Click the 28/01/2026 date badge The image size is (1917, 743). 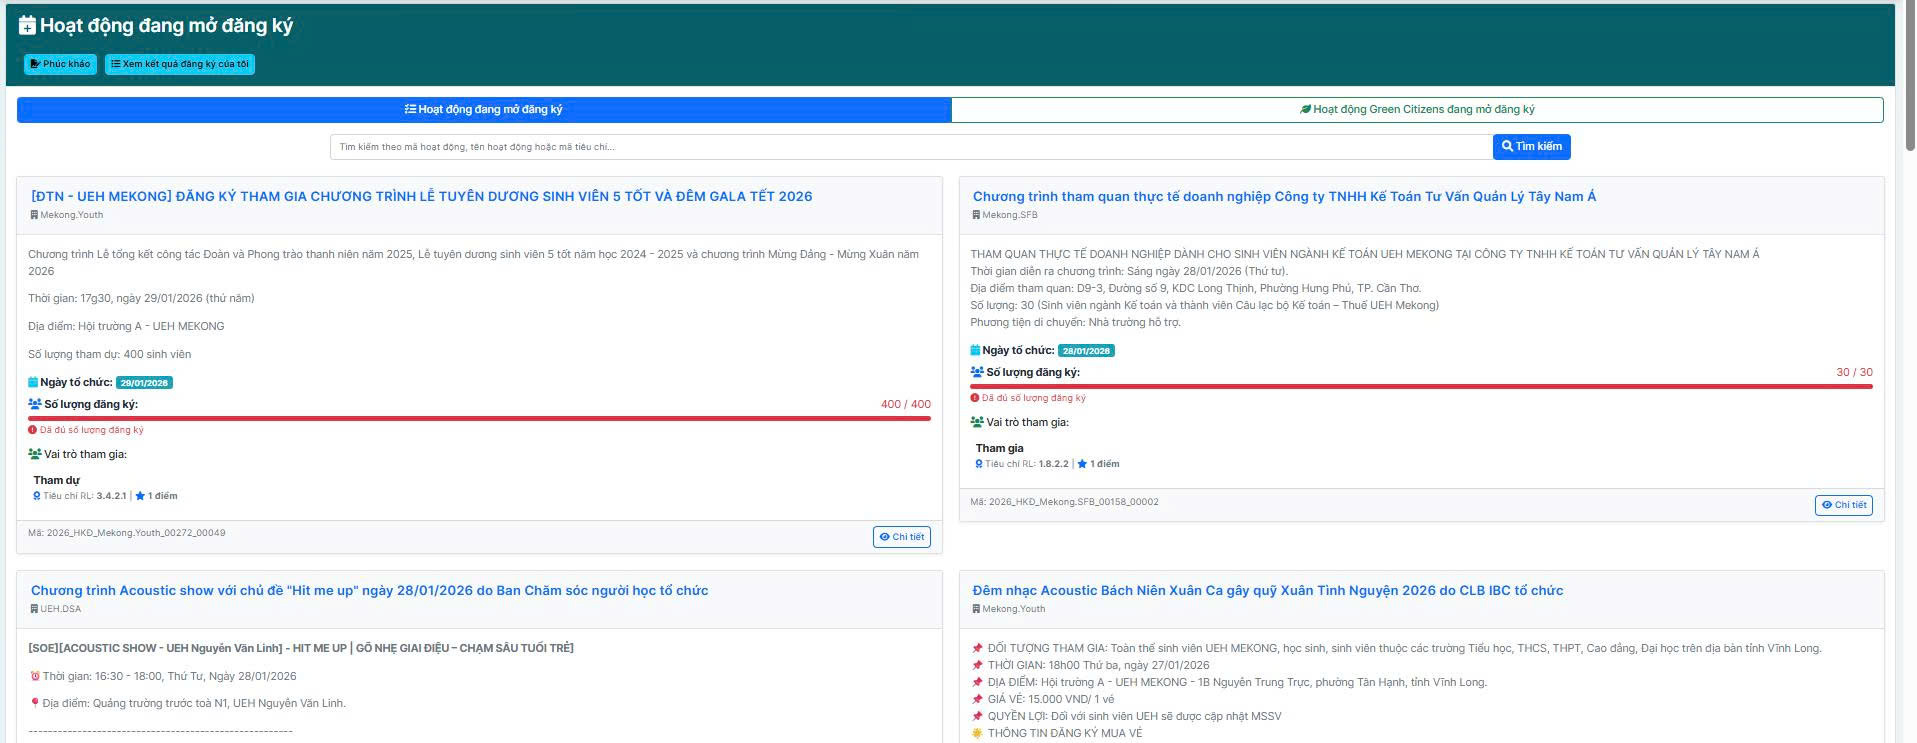[1086, 351]
